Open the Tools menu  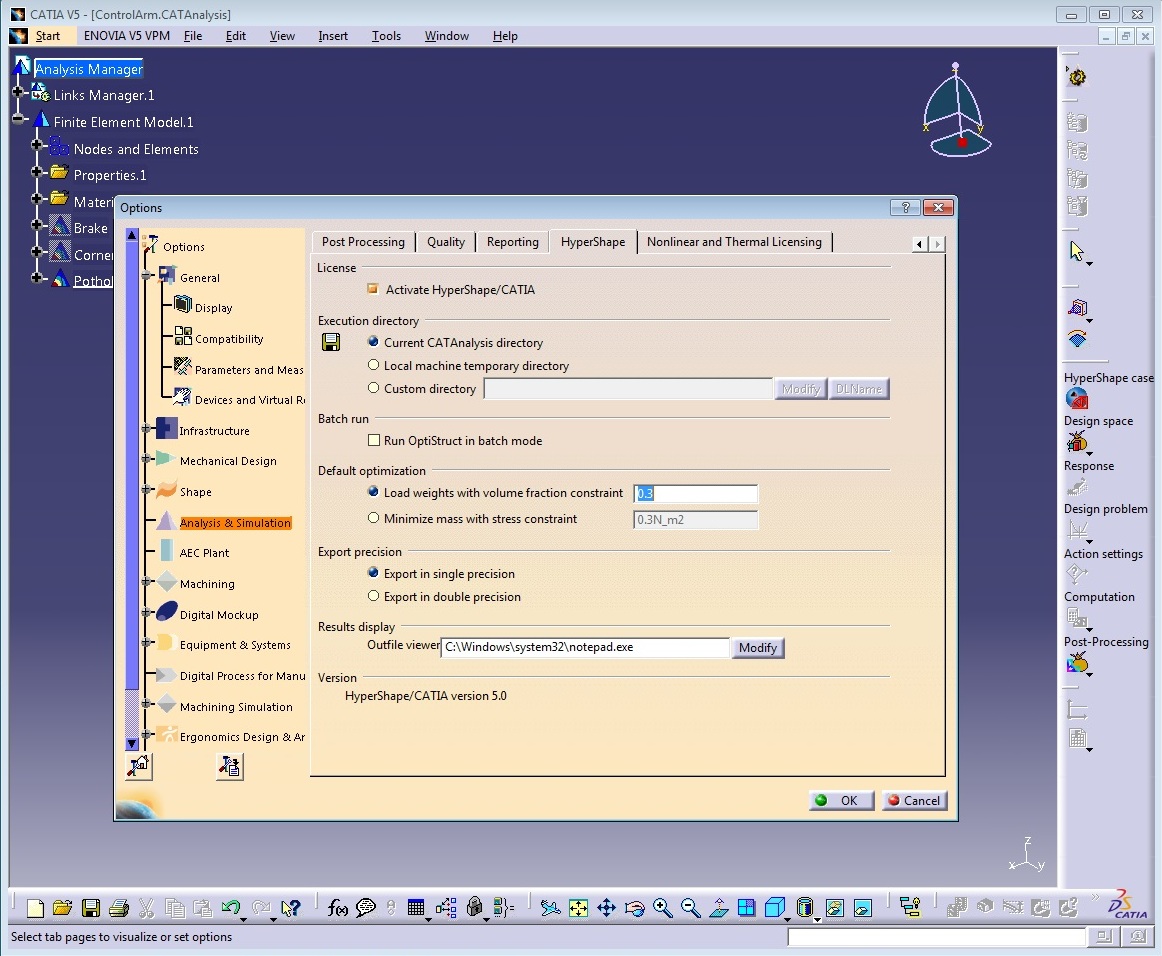pos(386,36)
